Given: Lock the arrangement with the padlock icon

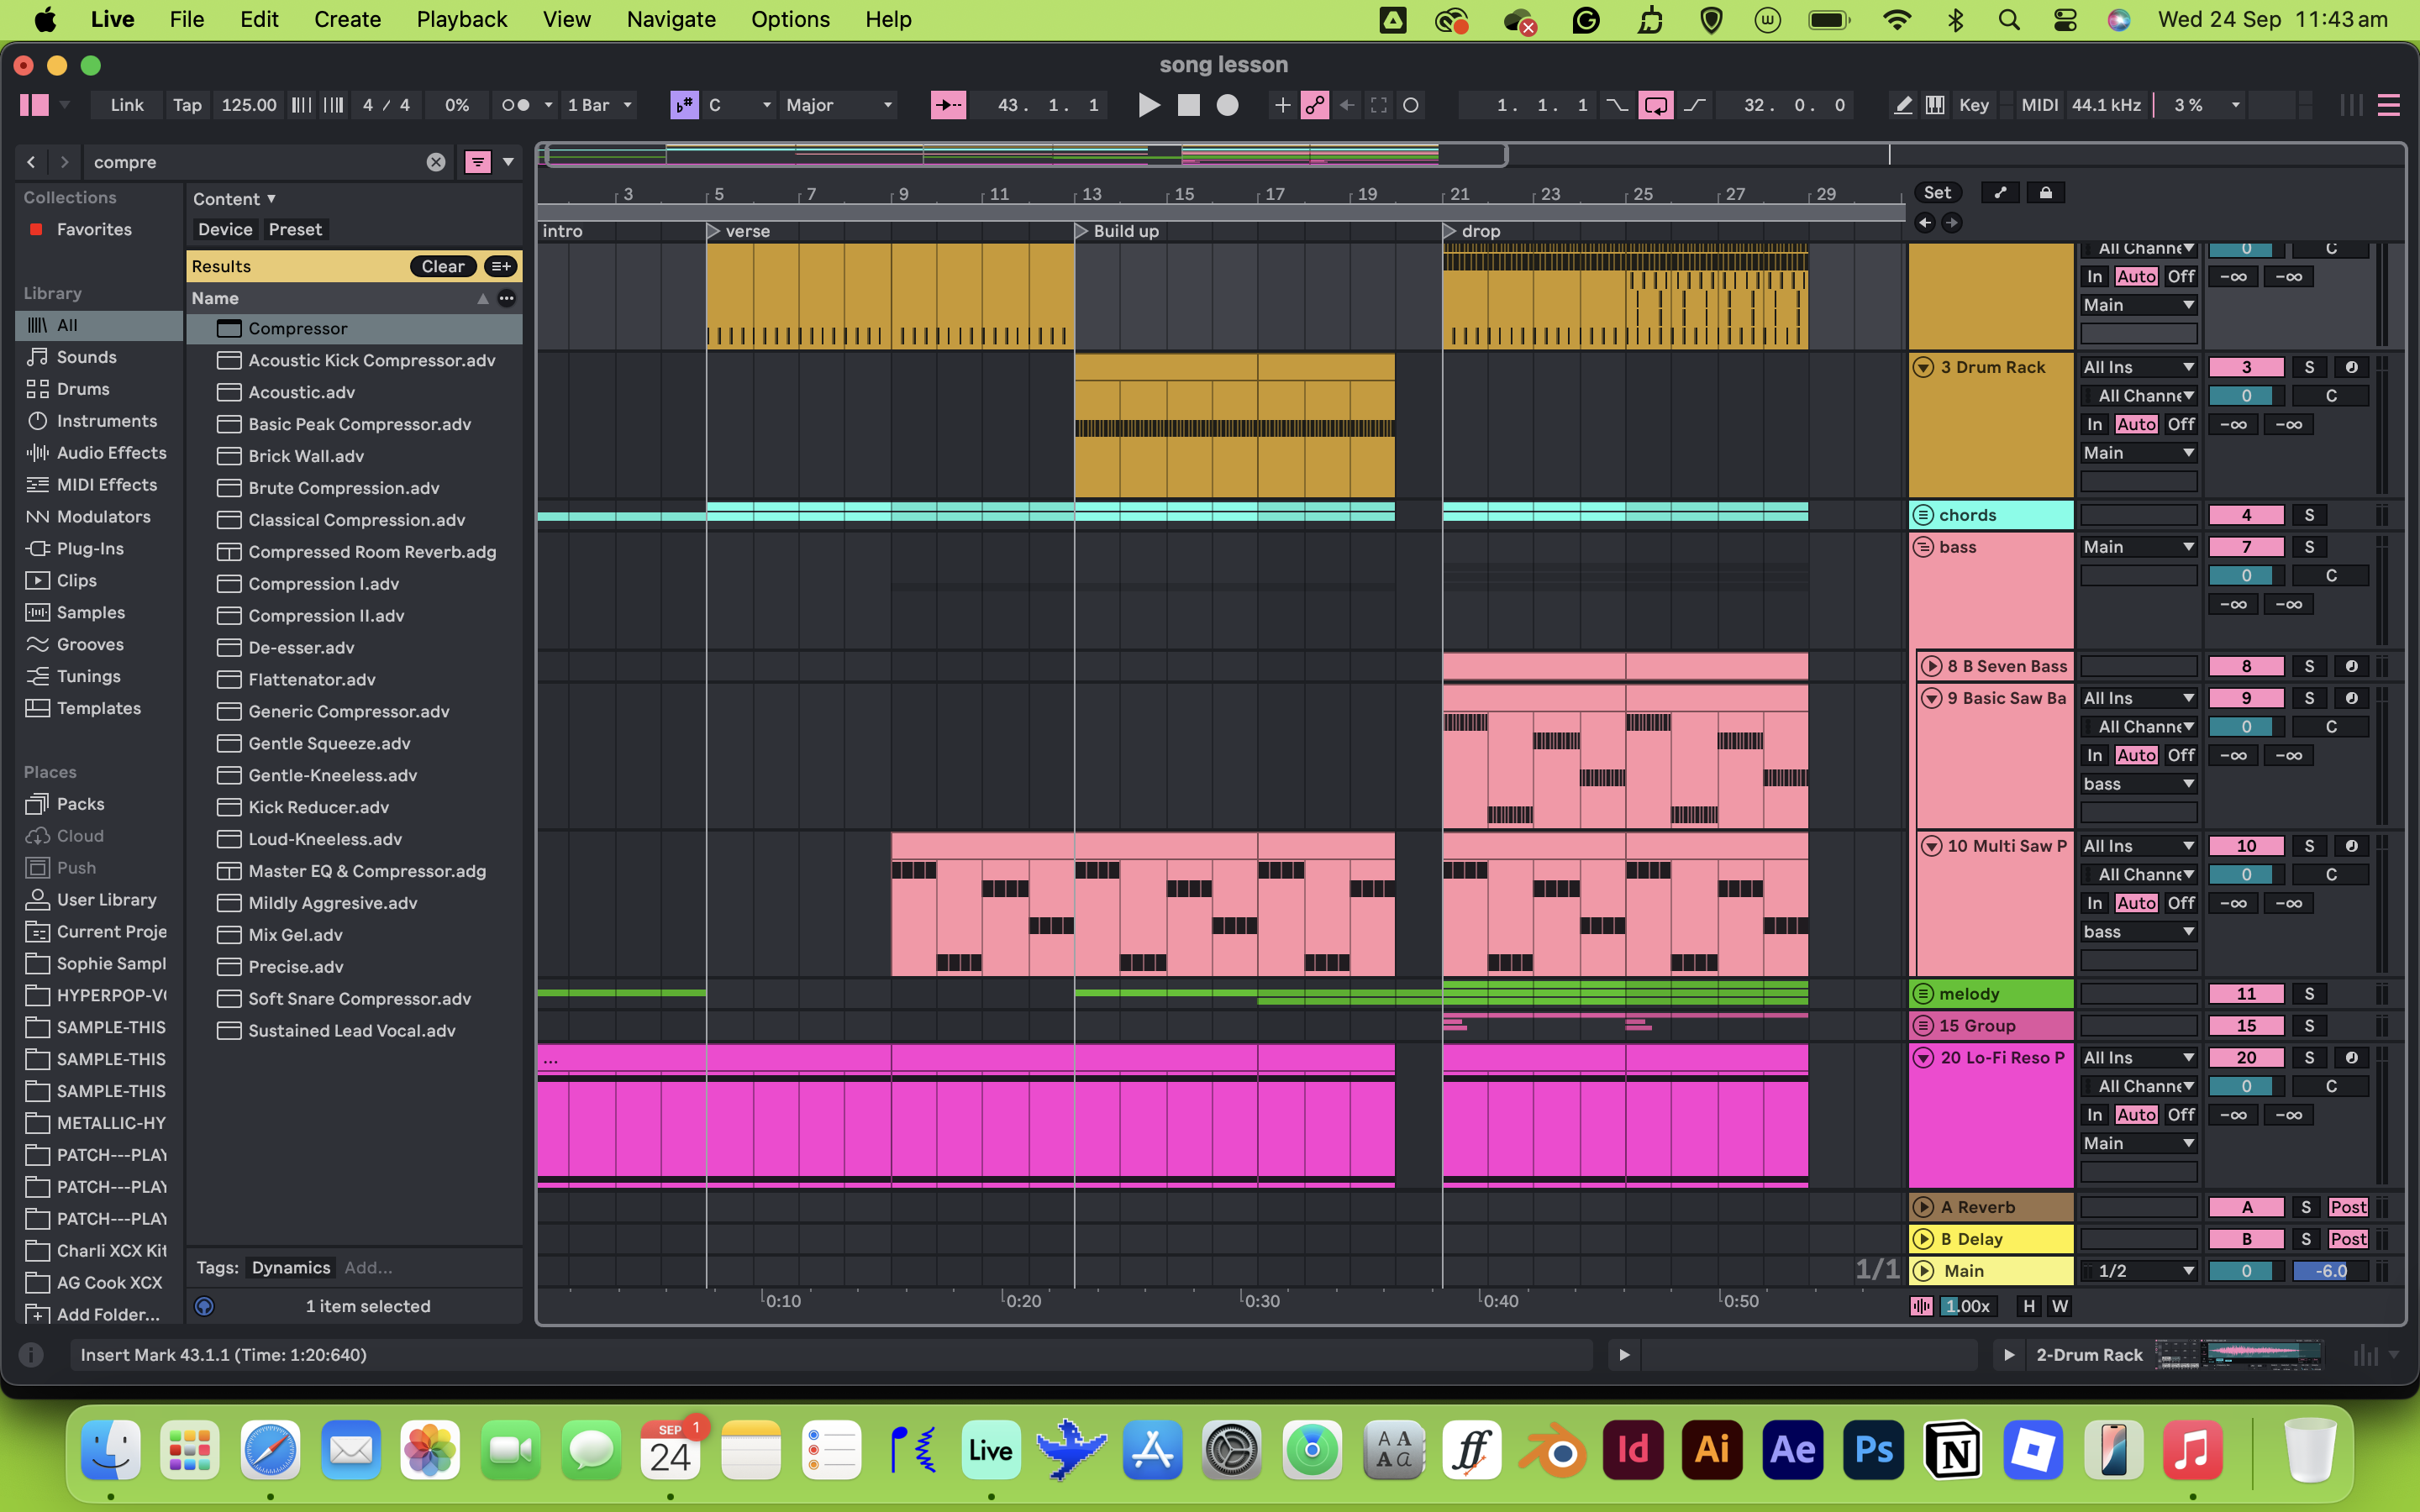Looking at the screenshot, I should (2045, 193).
